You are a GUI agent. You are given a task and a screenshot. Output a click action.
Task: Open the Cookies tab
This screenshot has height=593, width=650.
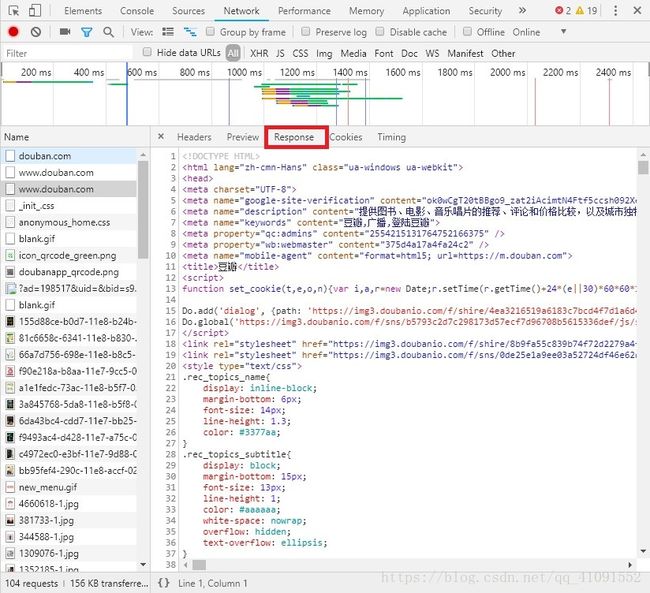coord(346,137)
